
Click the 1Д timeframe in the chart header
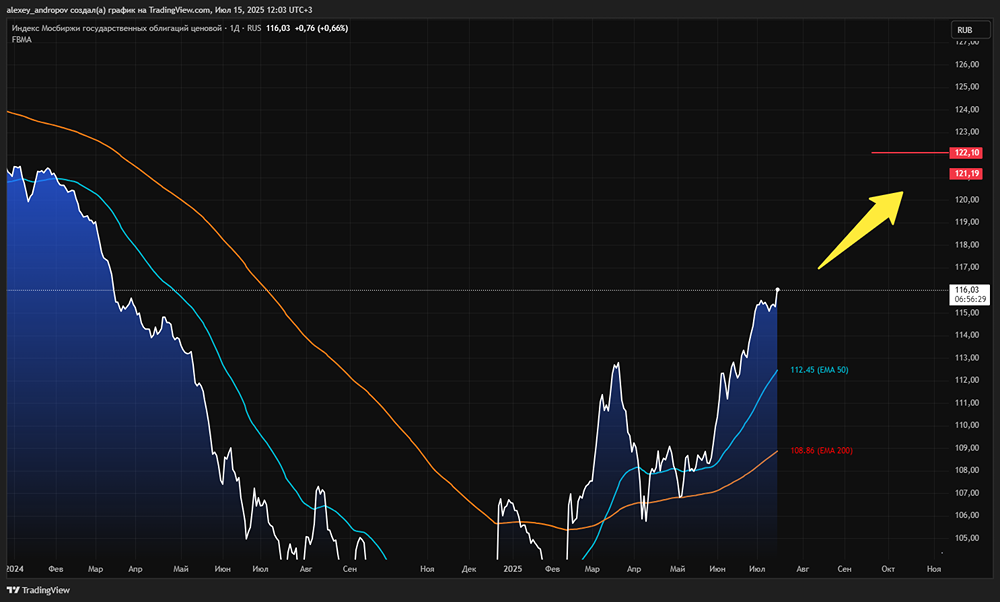[x=234, y=28]
